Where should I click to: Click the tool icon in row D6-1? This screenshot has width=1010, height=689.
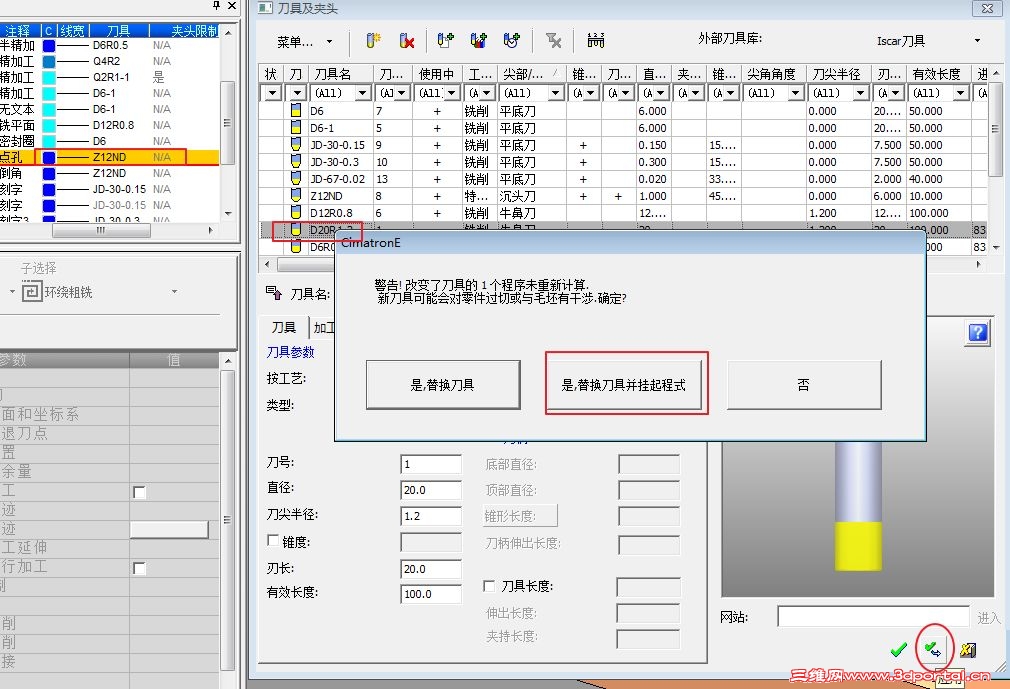coord(296,127)
